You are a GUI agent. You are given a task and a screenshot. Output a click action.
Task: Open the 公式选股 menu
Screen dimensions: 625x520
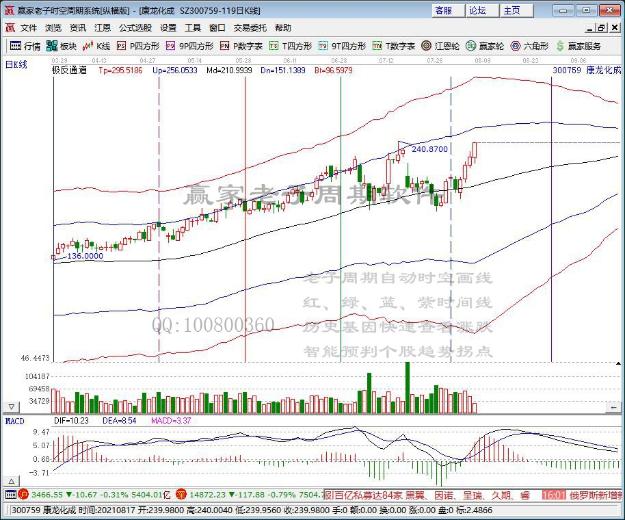click(136, 28)
